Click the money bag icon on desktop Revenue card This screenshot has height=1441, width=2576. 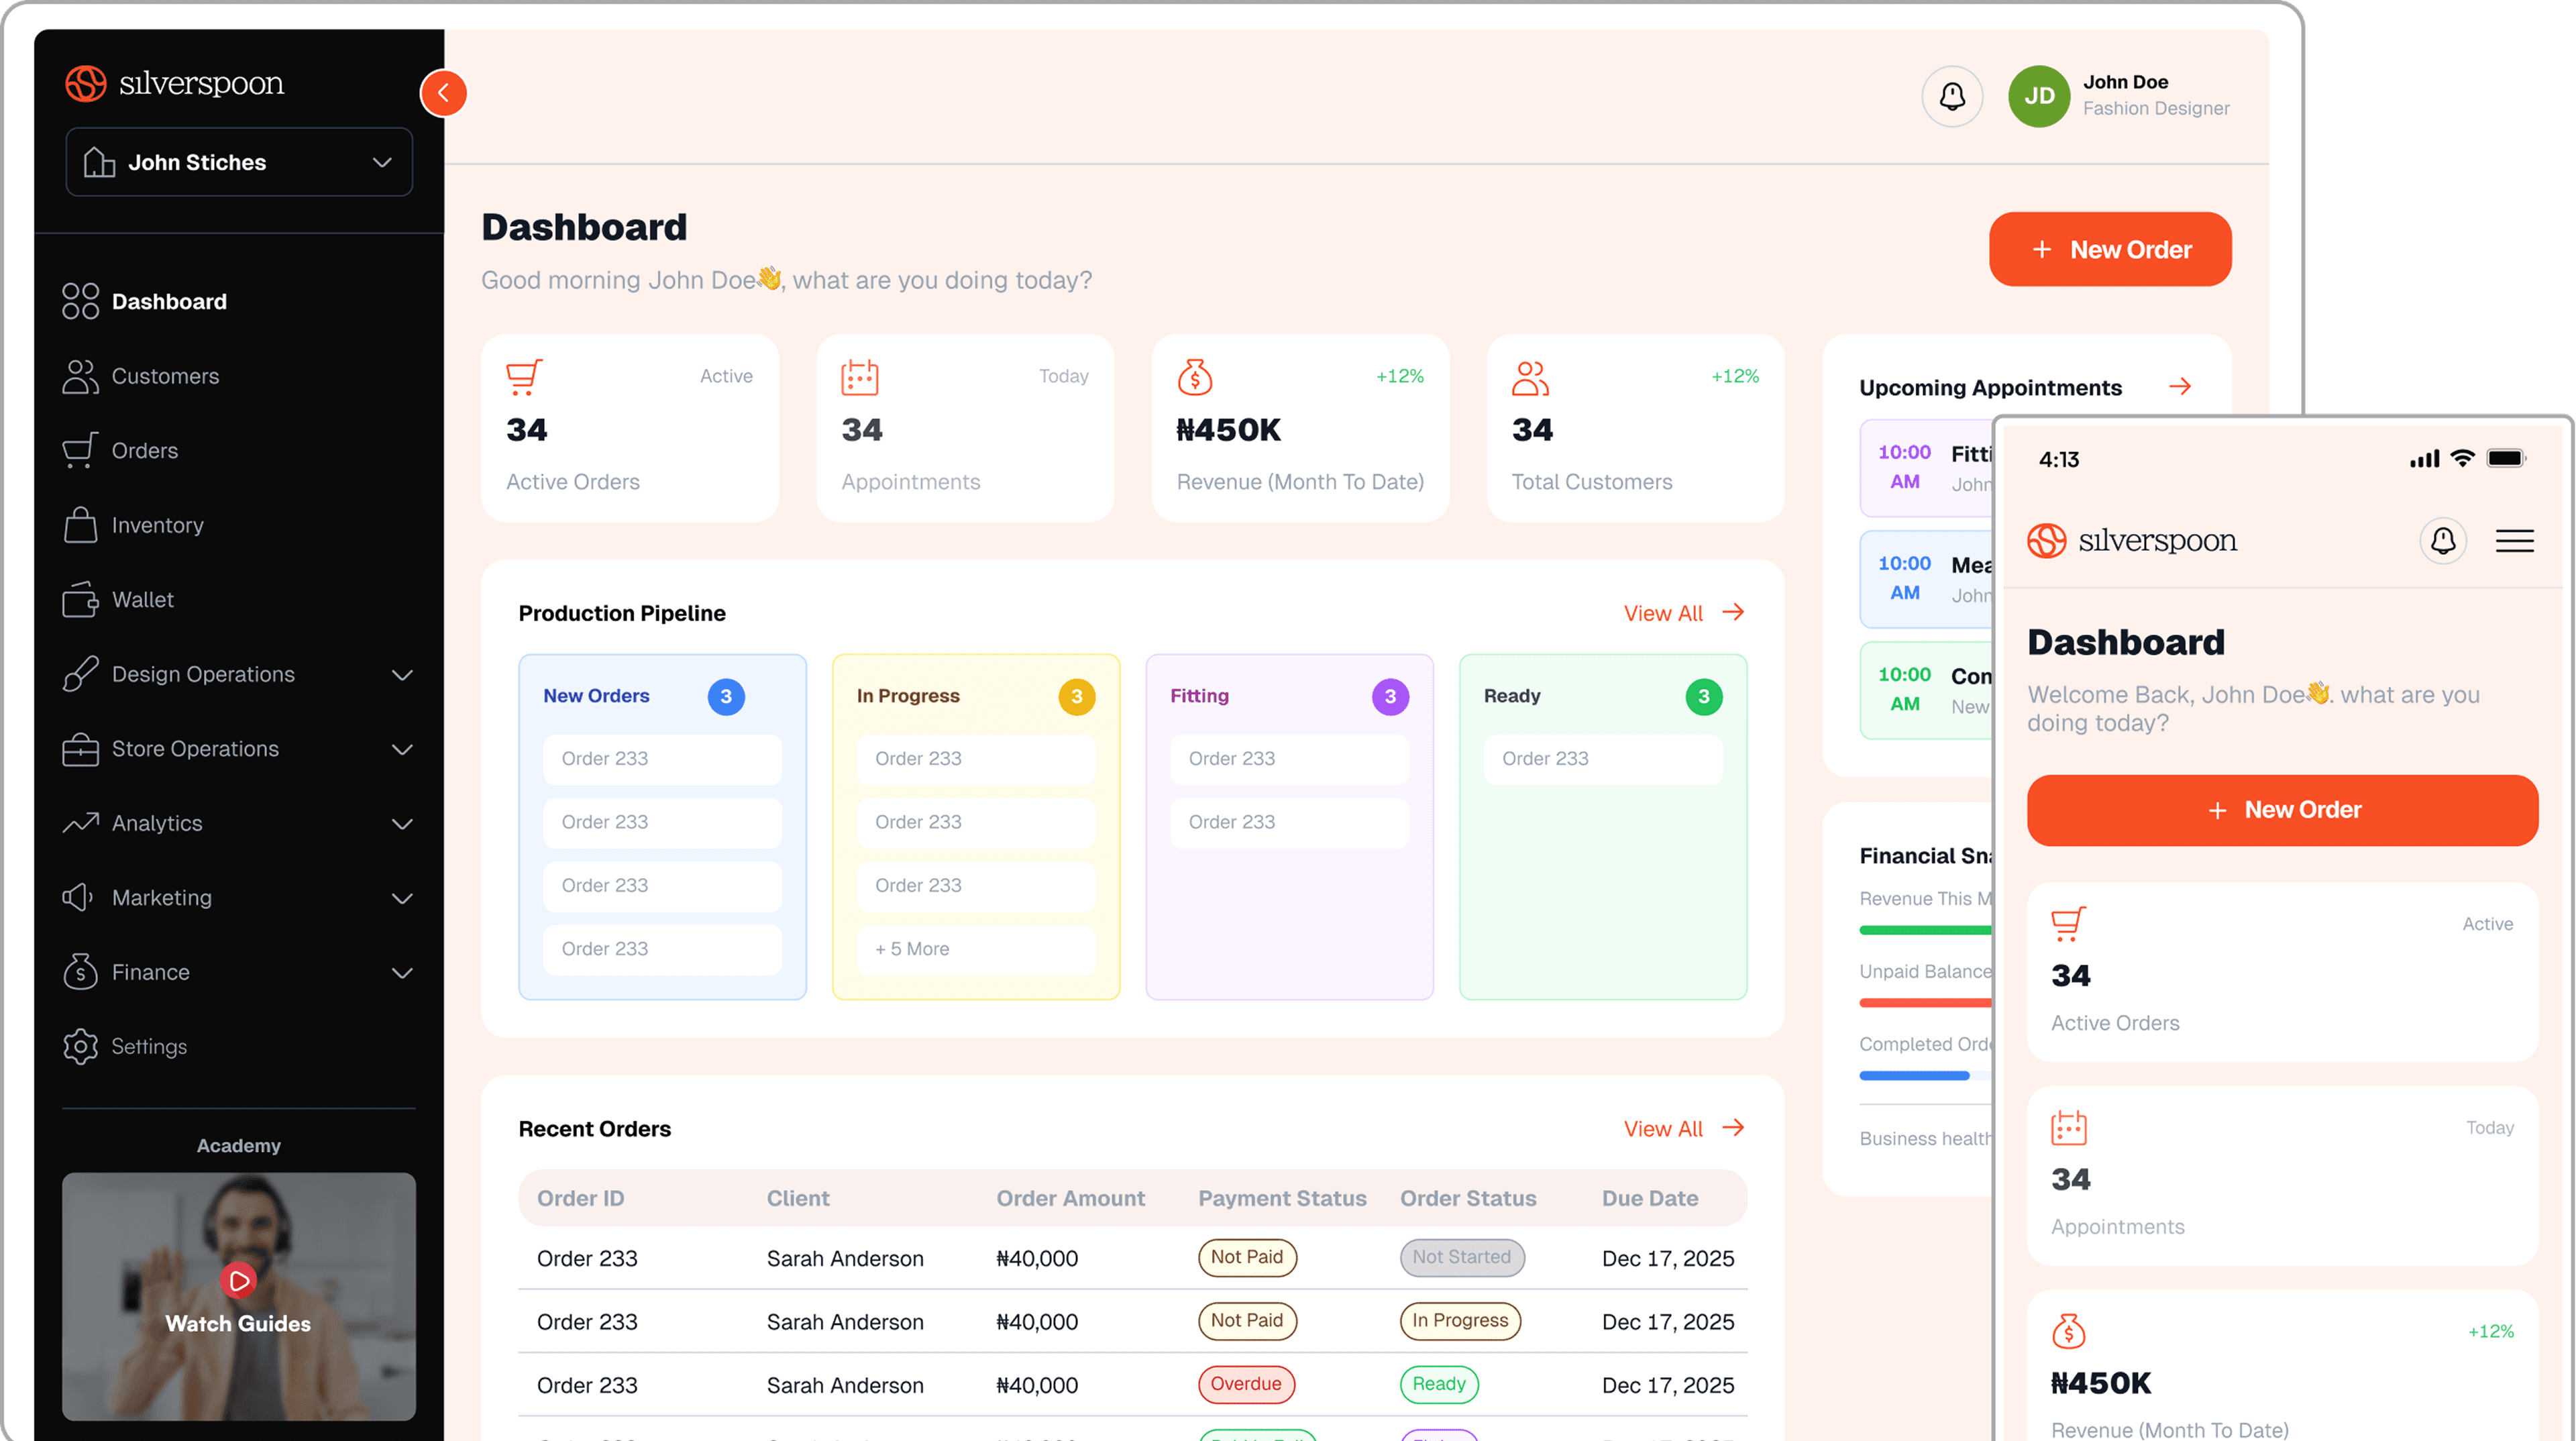pyautogui.click(x=1195, y=377)
